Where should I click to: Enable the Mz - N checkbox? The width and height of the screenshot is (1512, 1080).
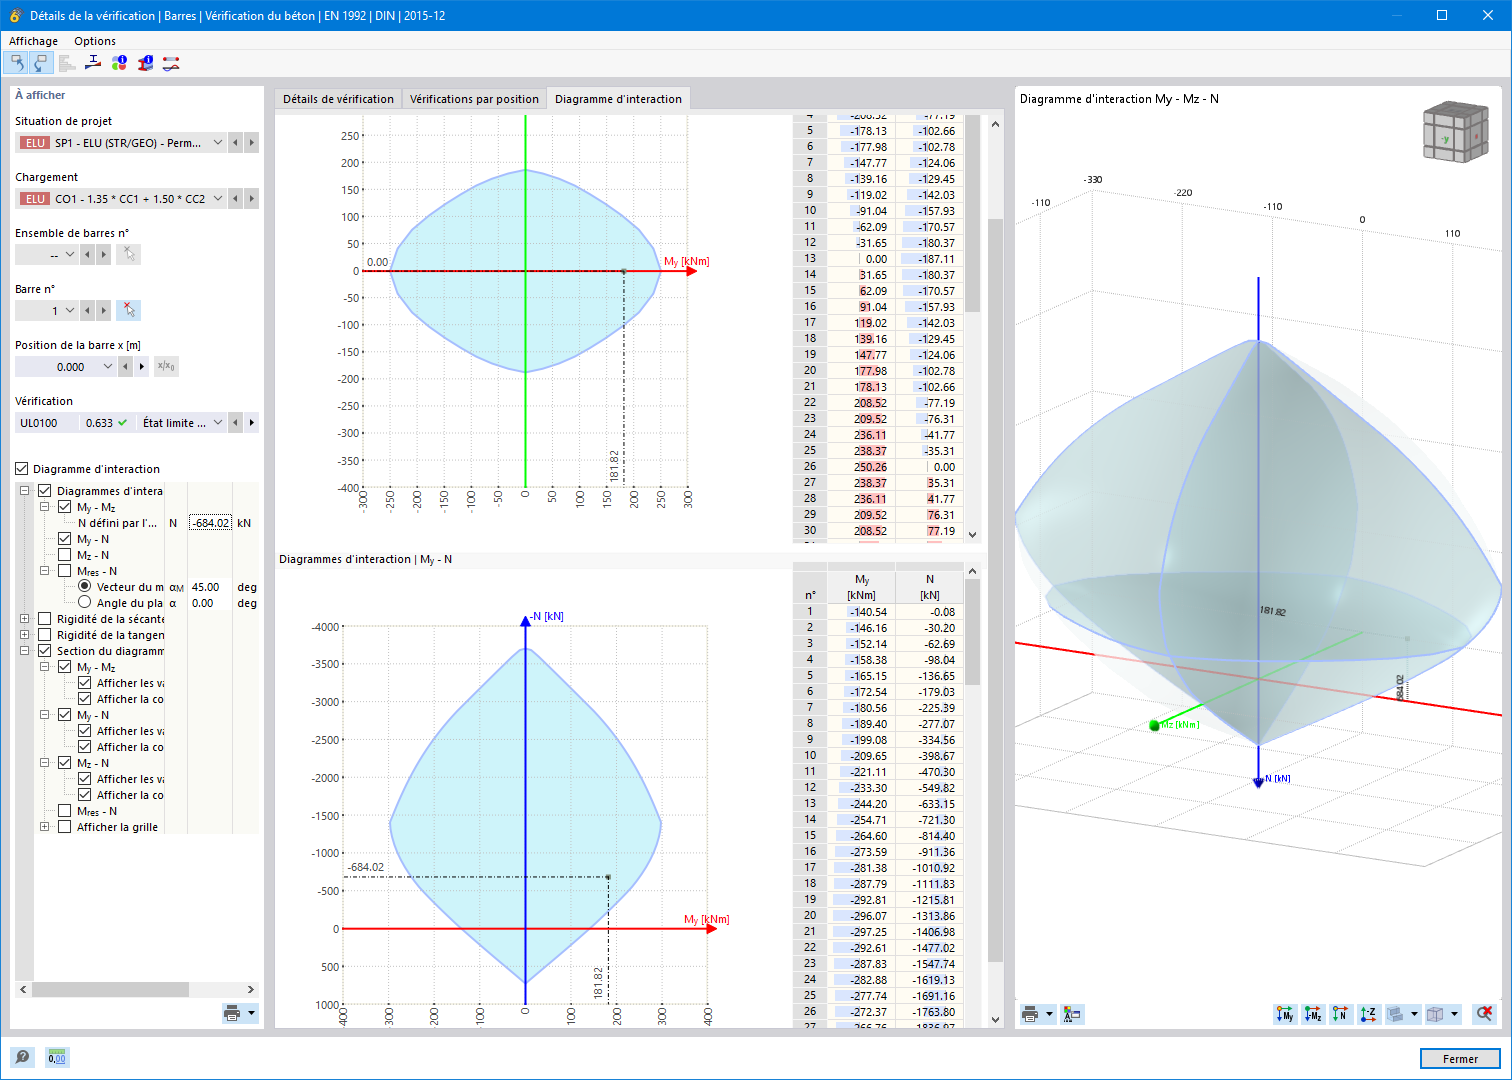(66, 554)
